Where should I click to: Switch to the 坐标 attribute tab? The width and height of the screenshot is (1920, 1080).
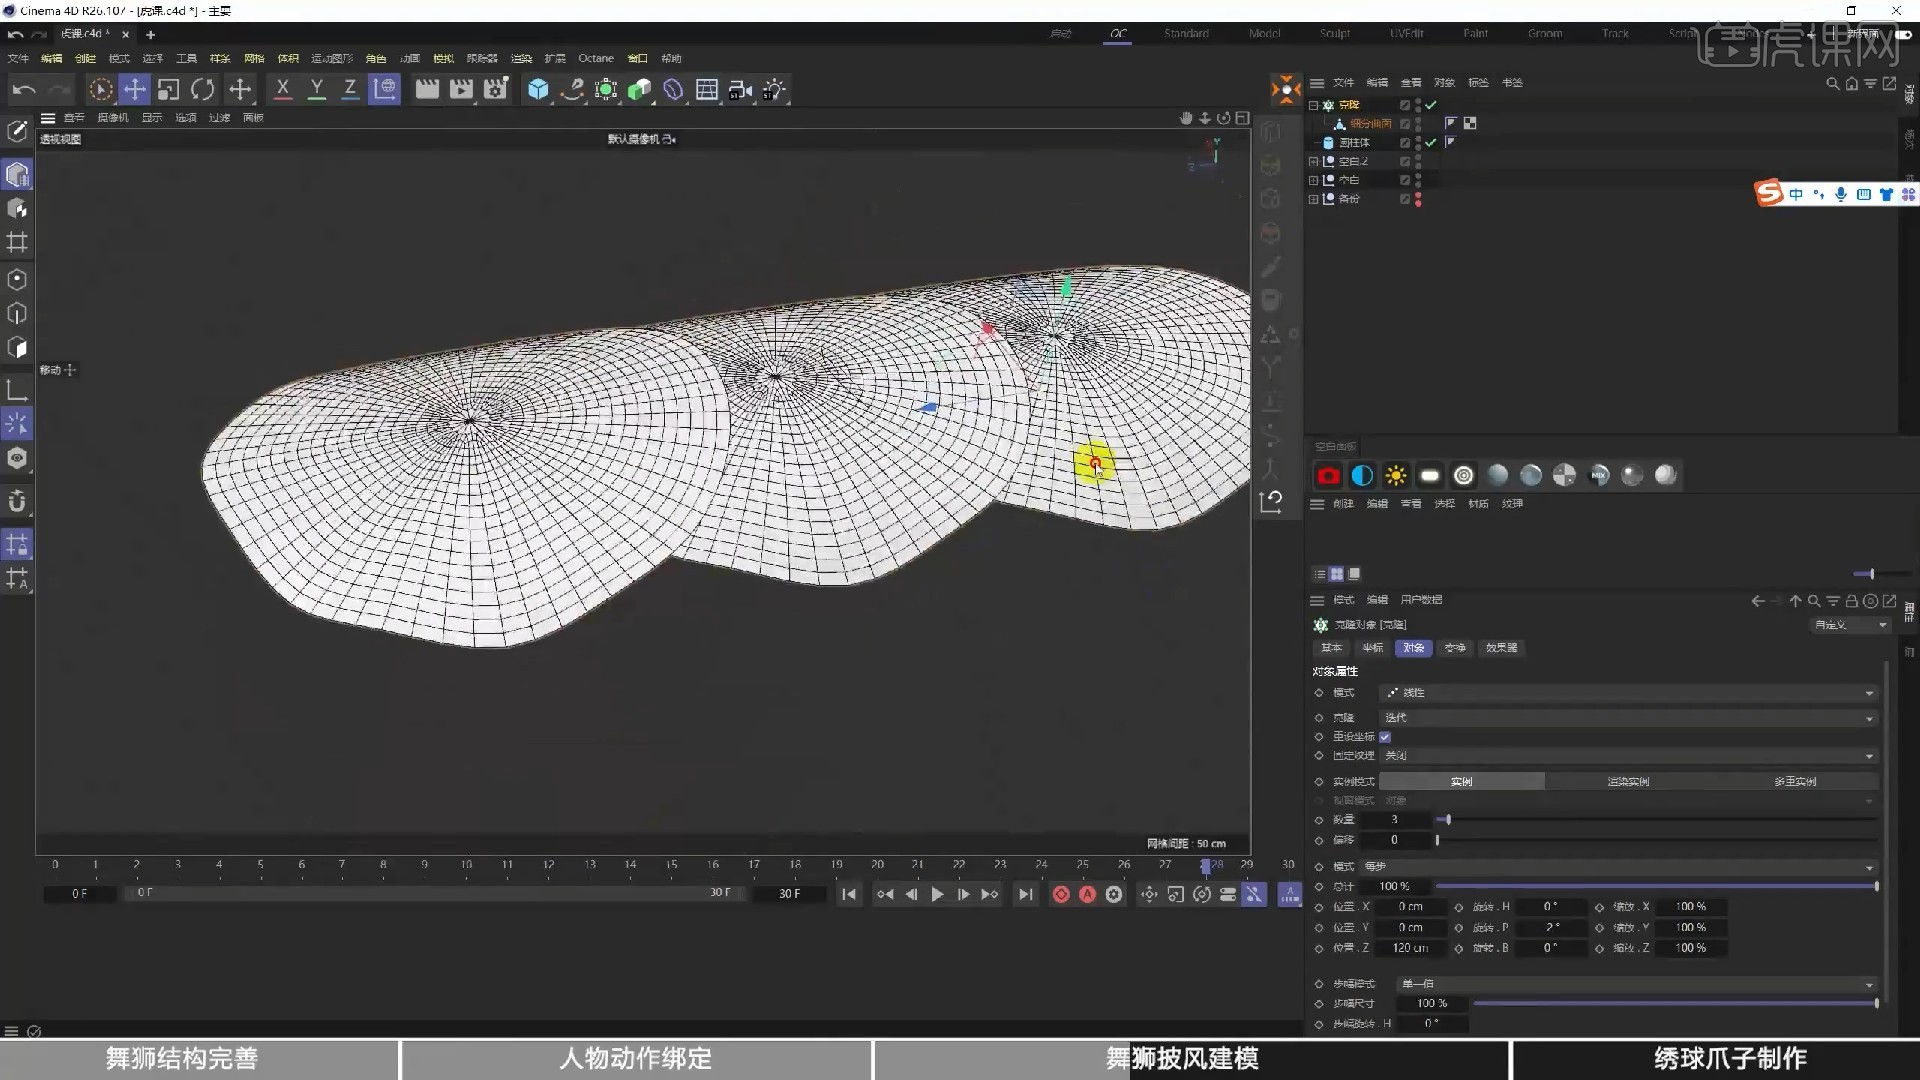pyautogui.click(x=1372, y=648)
